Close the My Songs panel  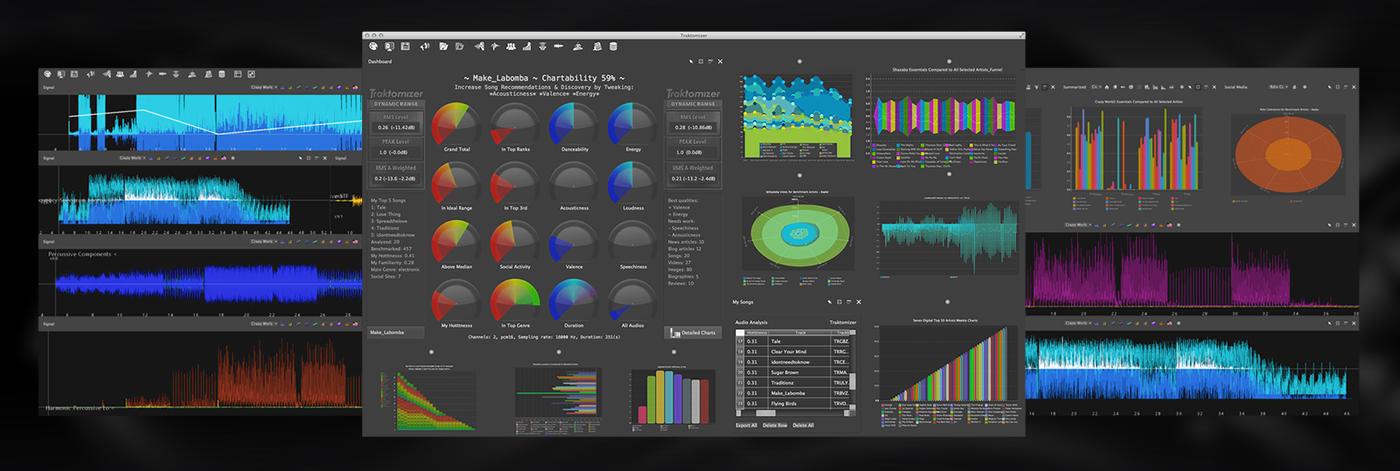coord(859,301)
